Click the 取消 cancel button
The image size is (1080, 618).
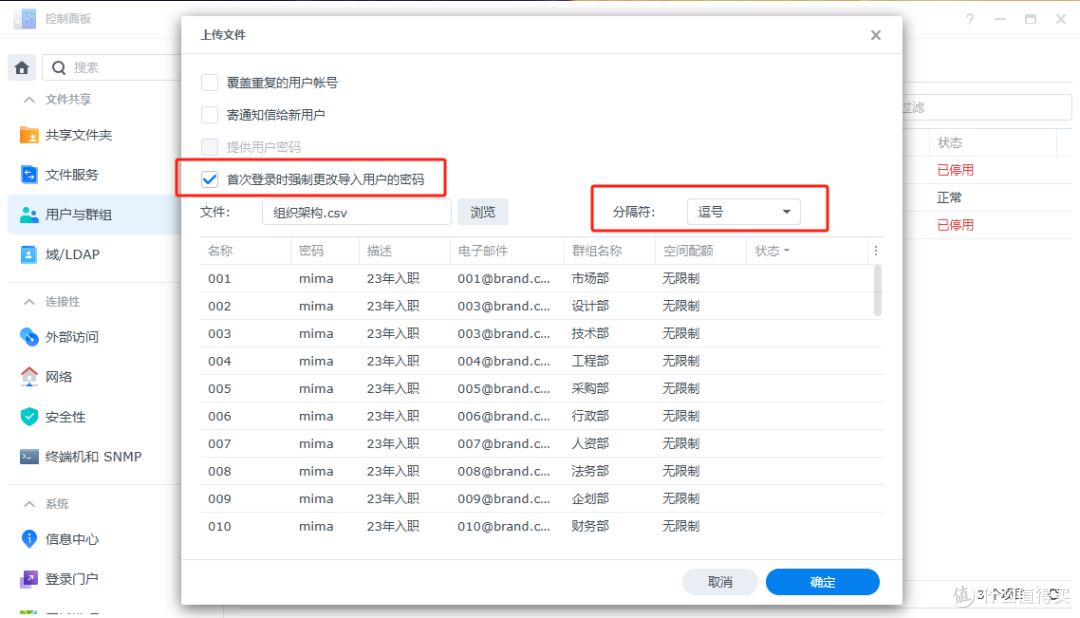tap(720, 582)
